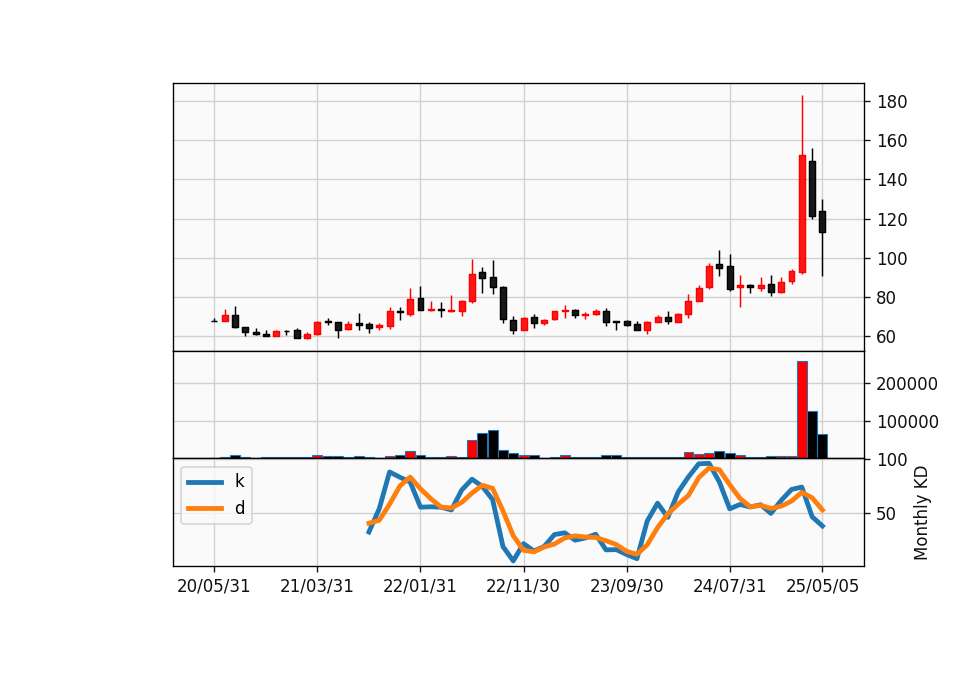Click the 160 price axis label
This screenshot has height=690, width=960.
click(892, 141)
